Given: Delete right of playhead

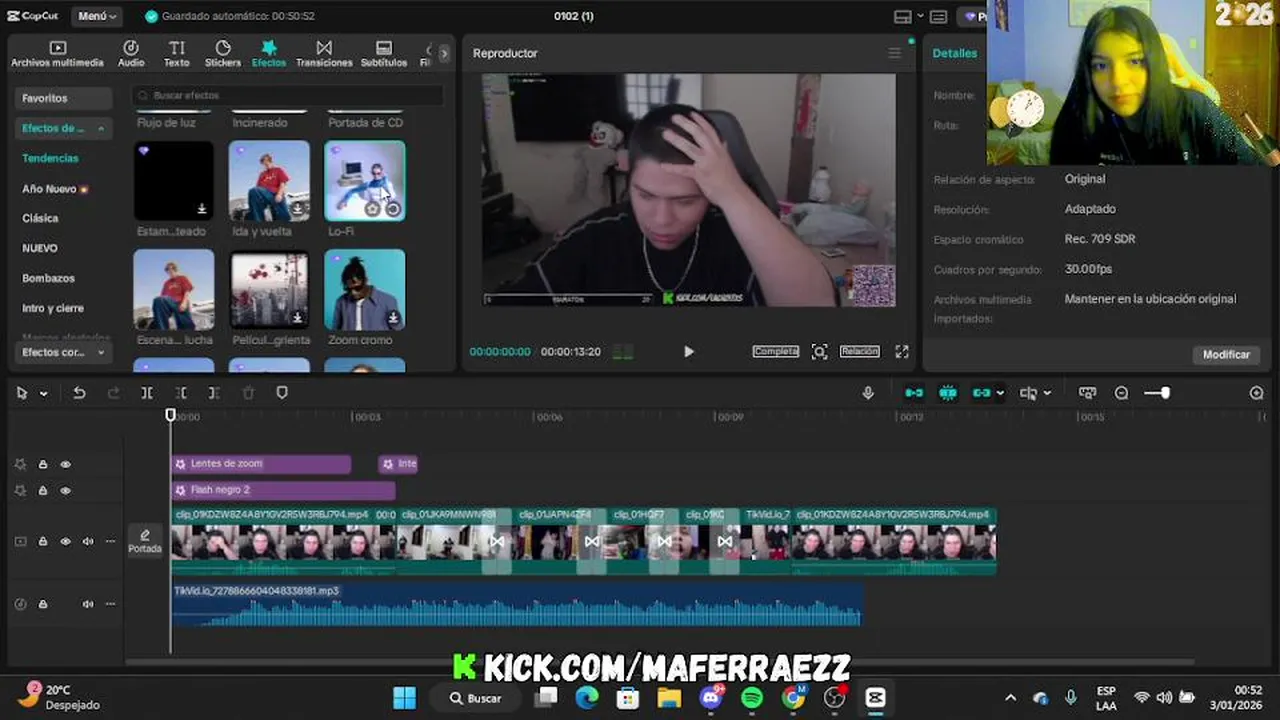Looking at the screenshot, I should tap(214, 394).
